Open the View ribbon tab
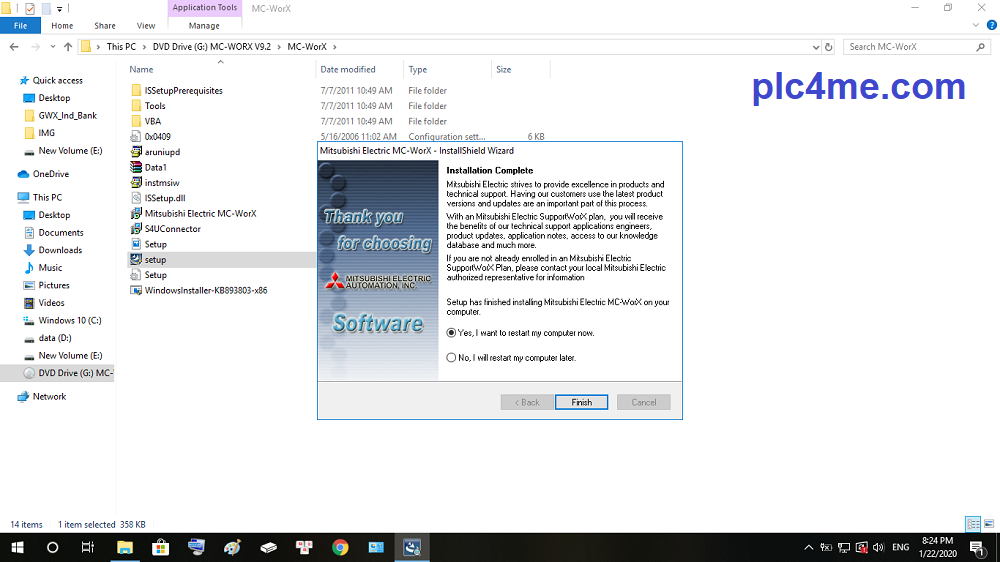The width and height of the screenshot is (1000, 562). [x=146, y=26]
